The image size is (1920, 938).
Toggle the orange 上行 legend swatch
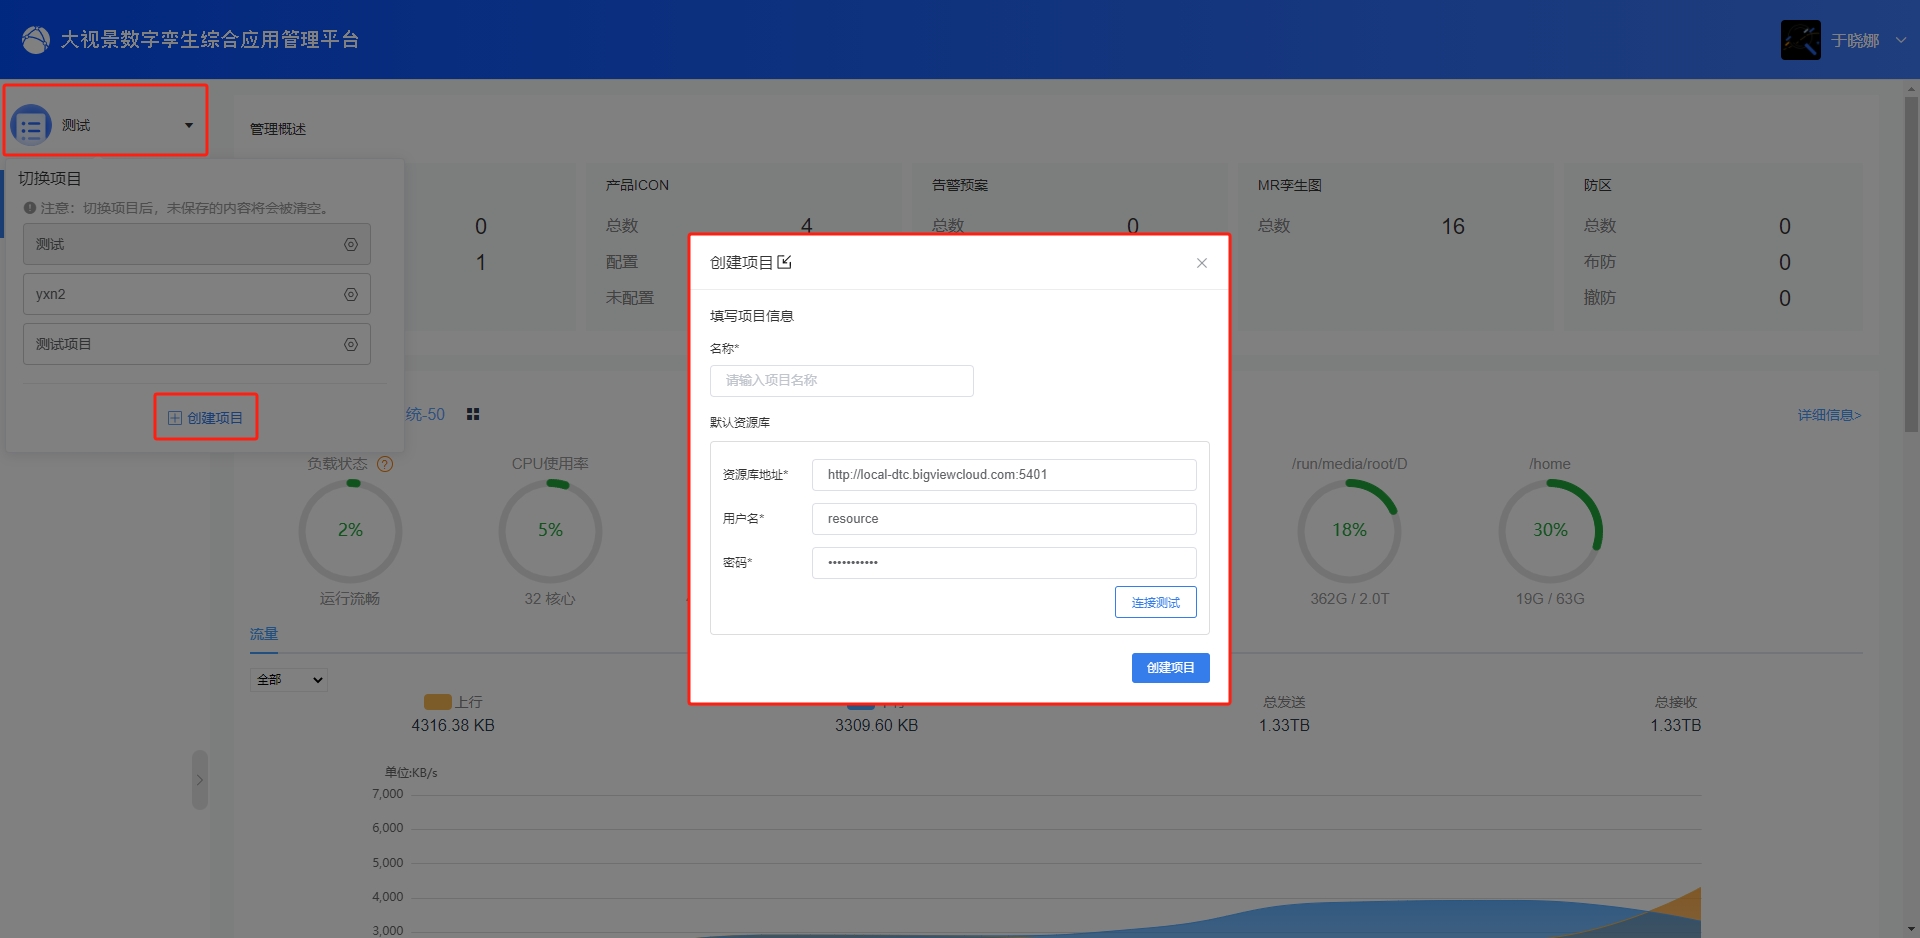pyautogui.click(x=438, y=702)
